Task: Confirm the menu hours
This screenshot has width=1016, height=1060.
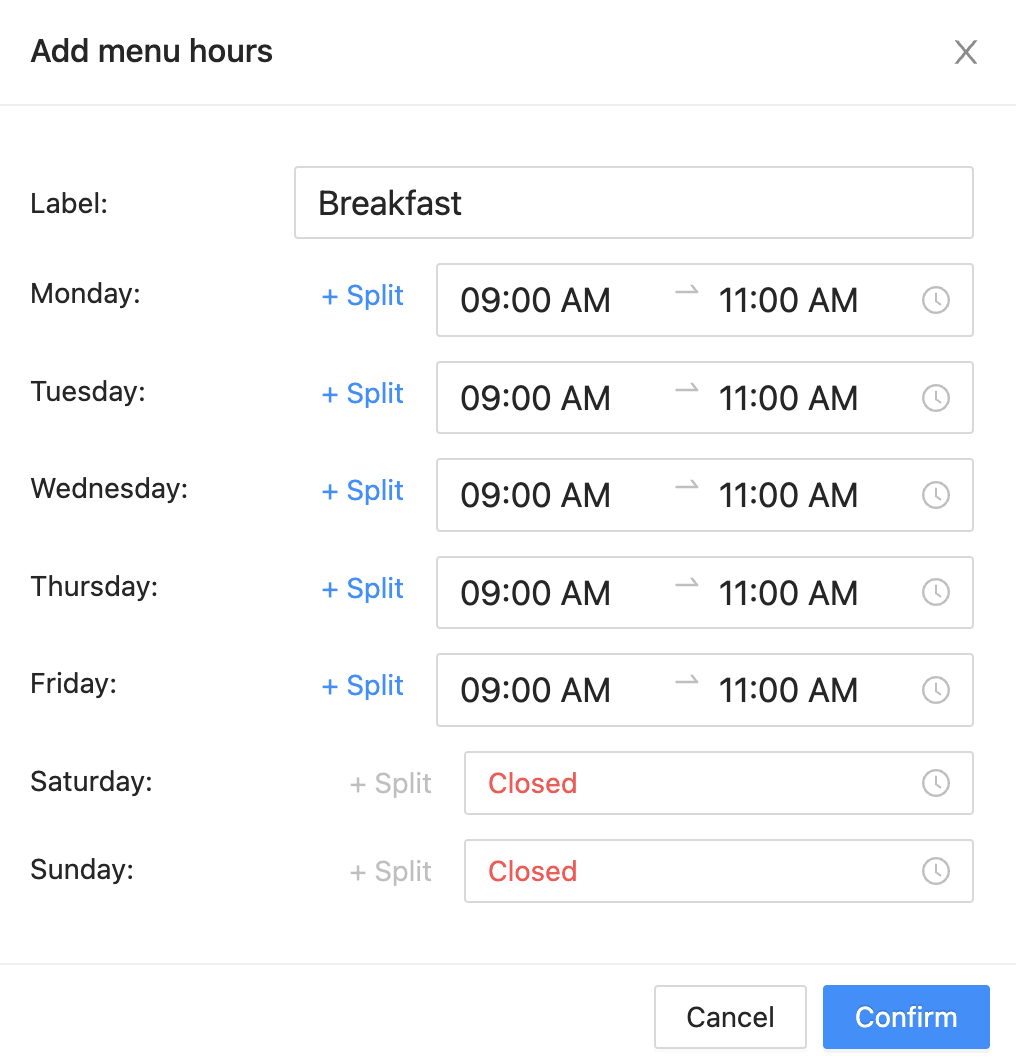Action: [x=906, y=1017]
